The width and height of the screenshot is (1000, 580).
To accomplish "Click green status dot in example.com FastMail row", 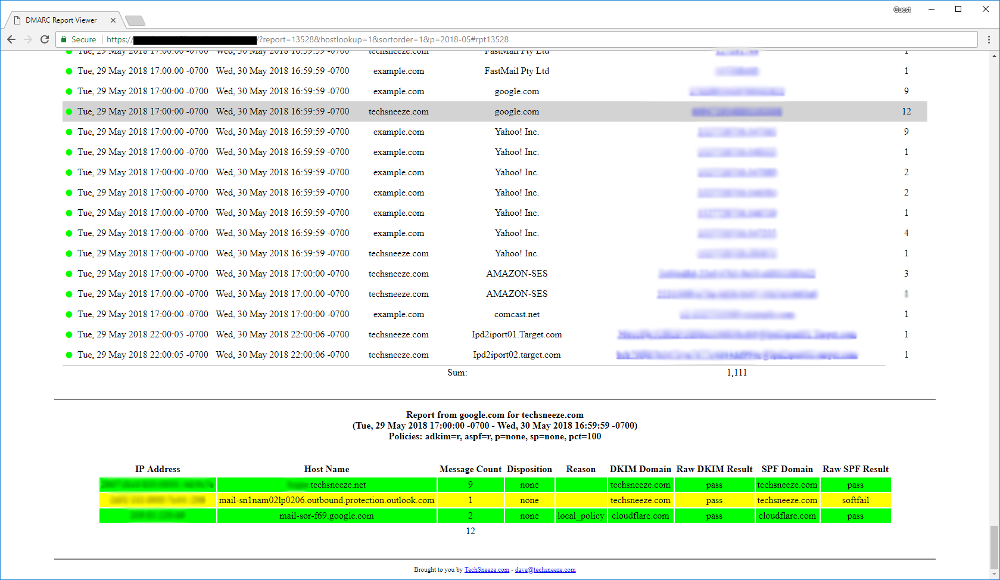I will coord(69,71).
